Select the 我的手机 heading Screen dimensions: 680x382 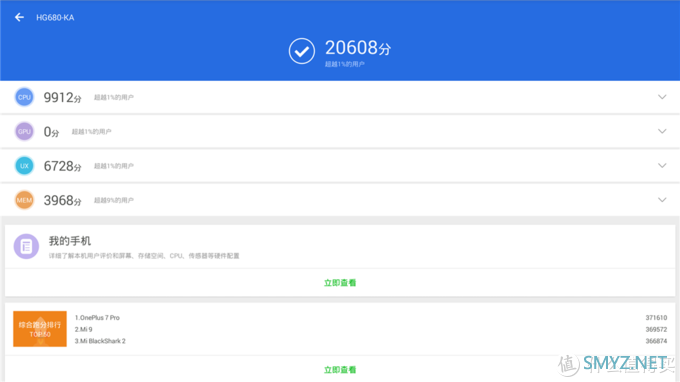[70, 241]
